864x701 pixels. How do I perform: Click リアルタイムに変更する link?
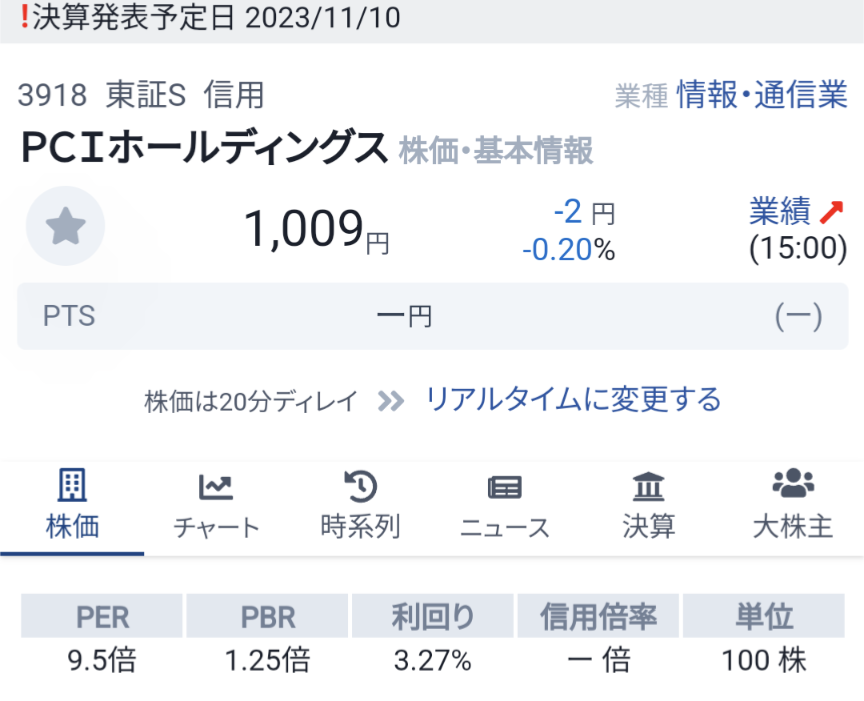click(x=573, y=400)
